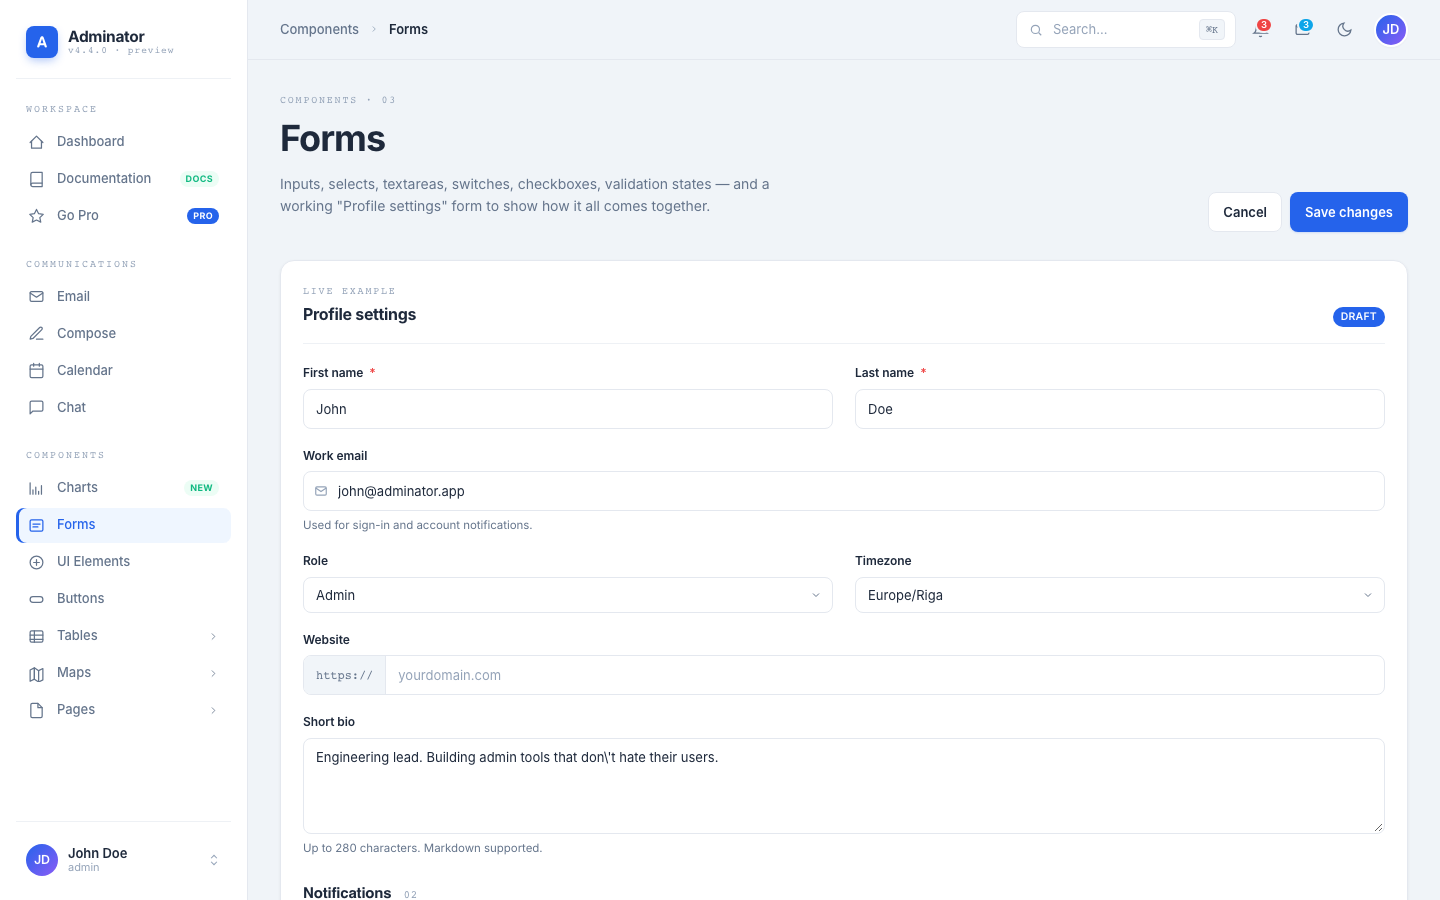
Task: Focus the First name input field
Action: coord(568,409)
